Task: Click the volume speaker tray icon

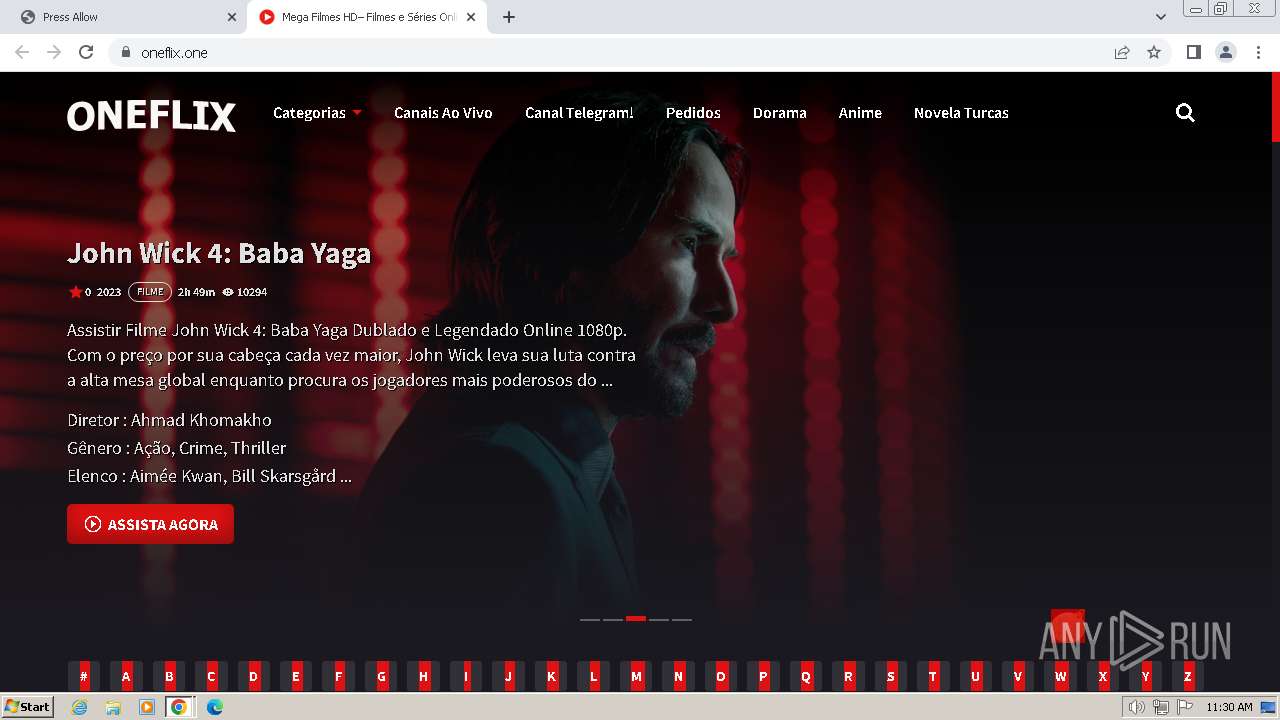Action: [1136, 707]
